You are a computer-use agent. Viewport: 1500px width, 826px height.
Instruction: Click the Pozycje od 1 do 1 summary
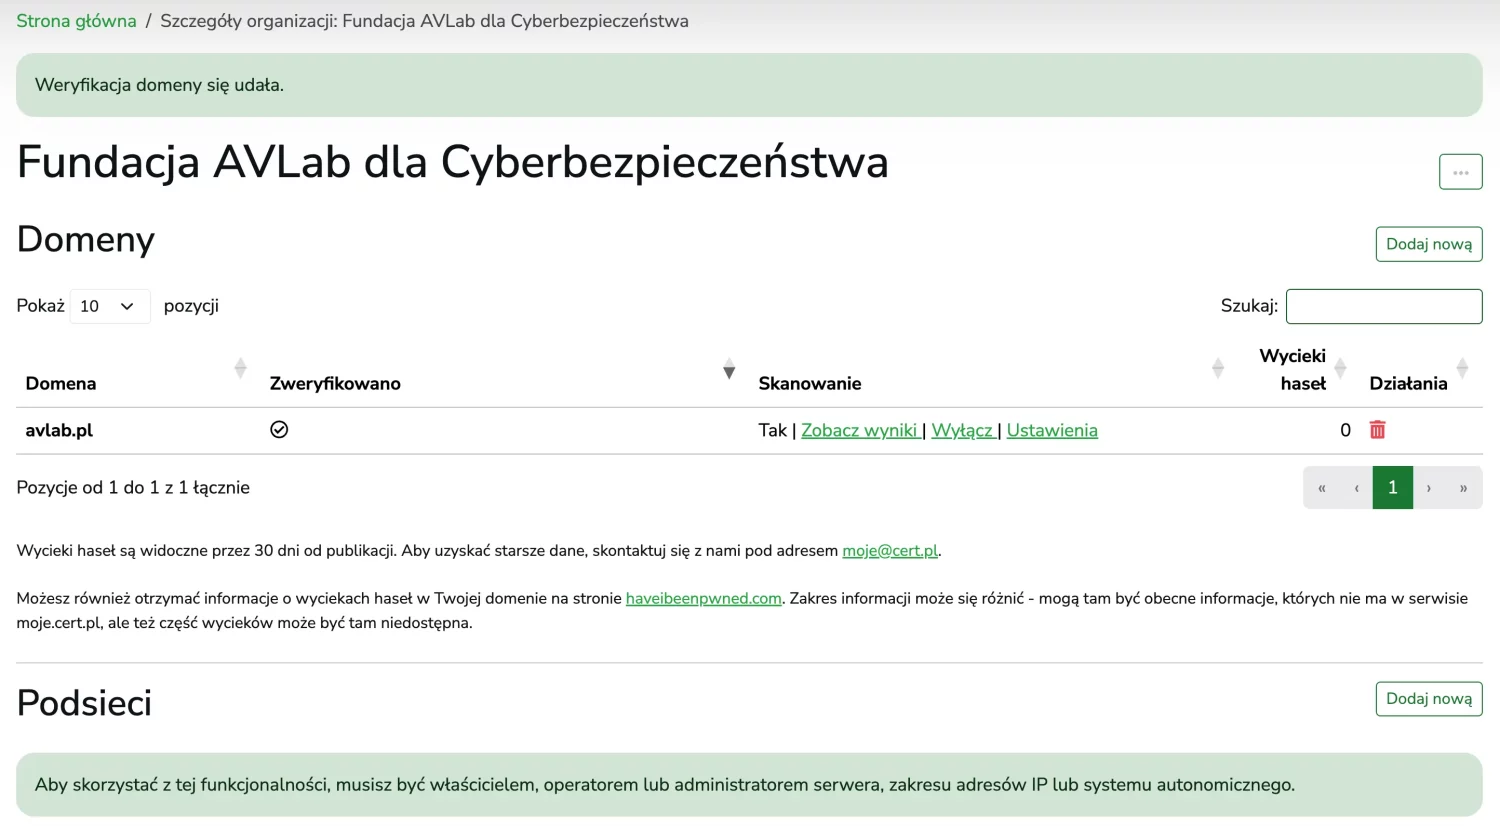(133, 488)
